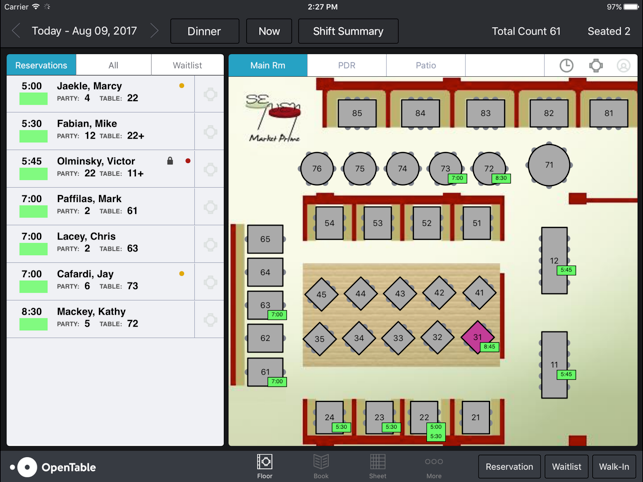The width and height of the screenshot is (643, 482).
Task: Tap the Seated 2 label
Action: coord(609,31)
